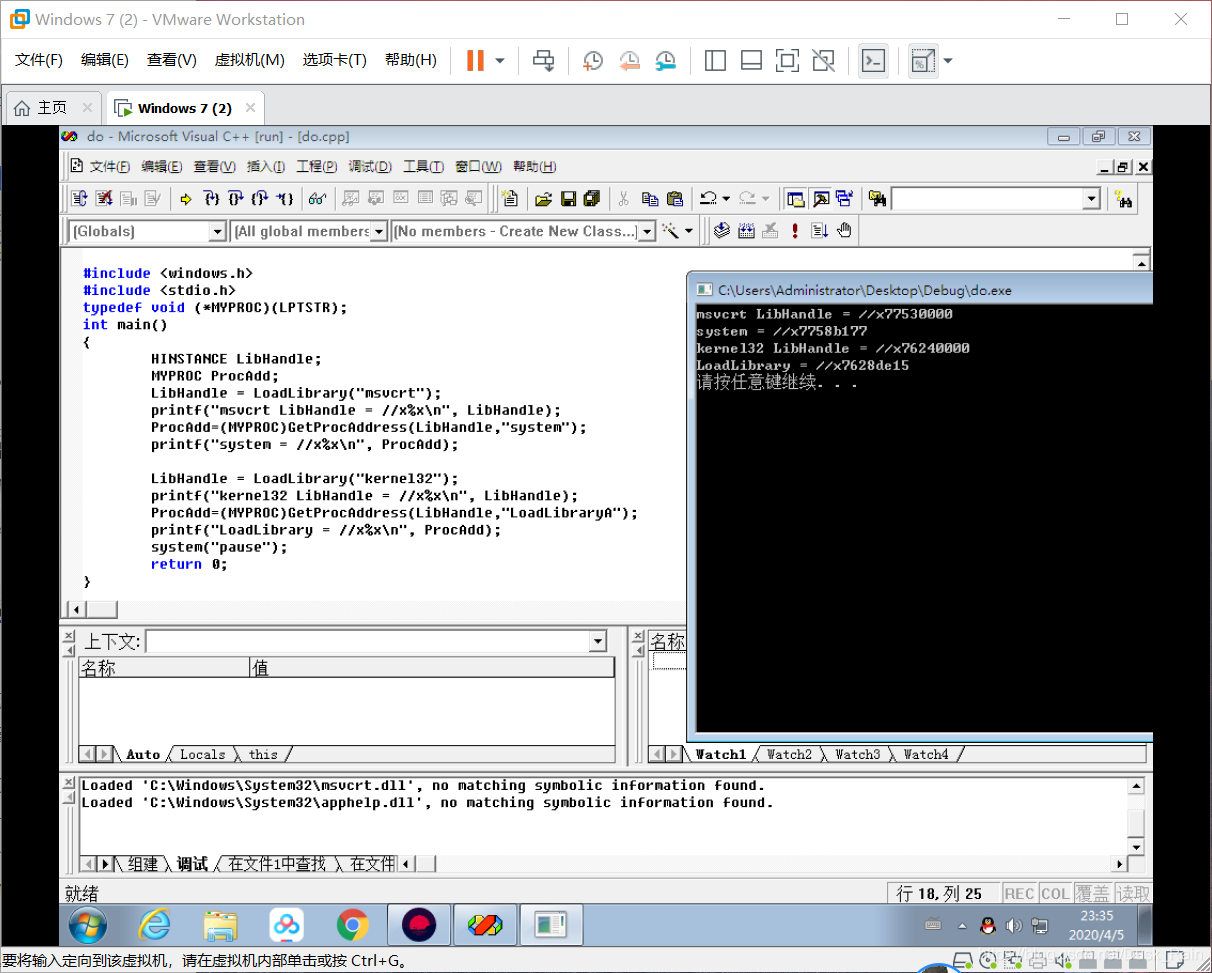
Task: Click the Run to Cursor icon
Action: click(x=285, y=199)
